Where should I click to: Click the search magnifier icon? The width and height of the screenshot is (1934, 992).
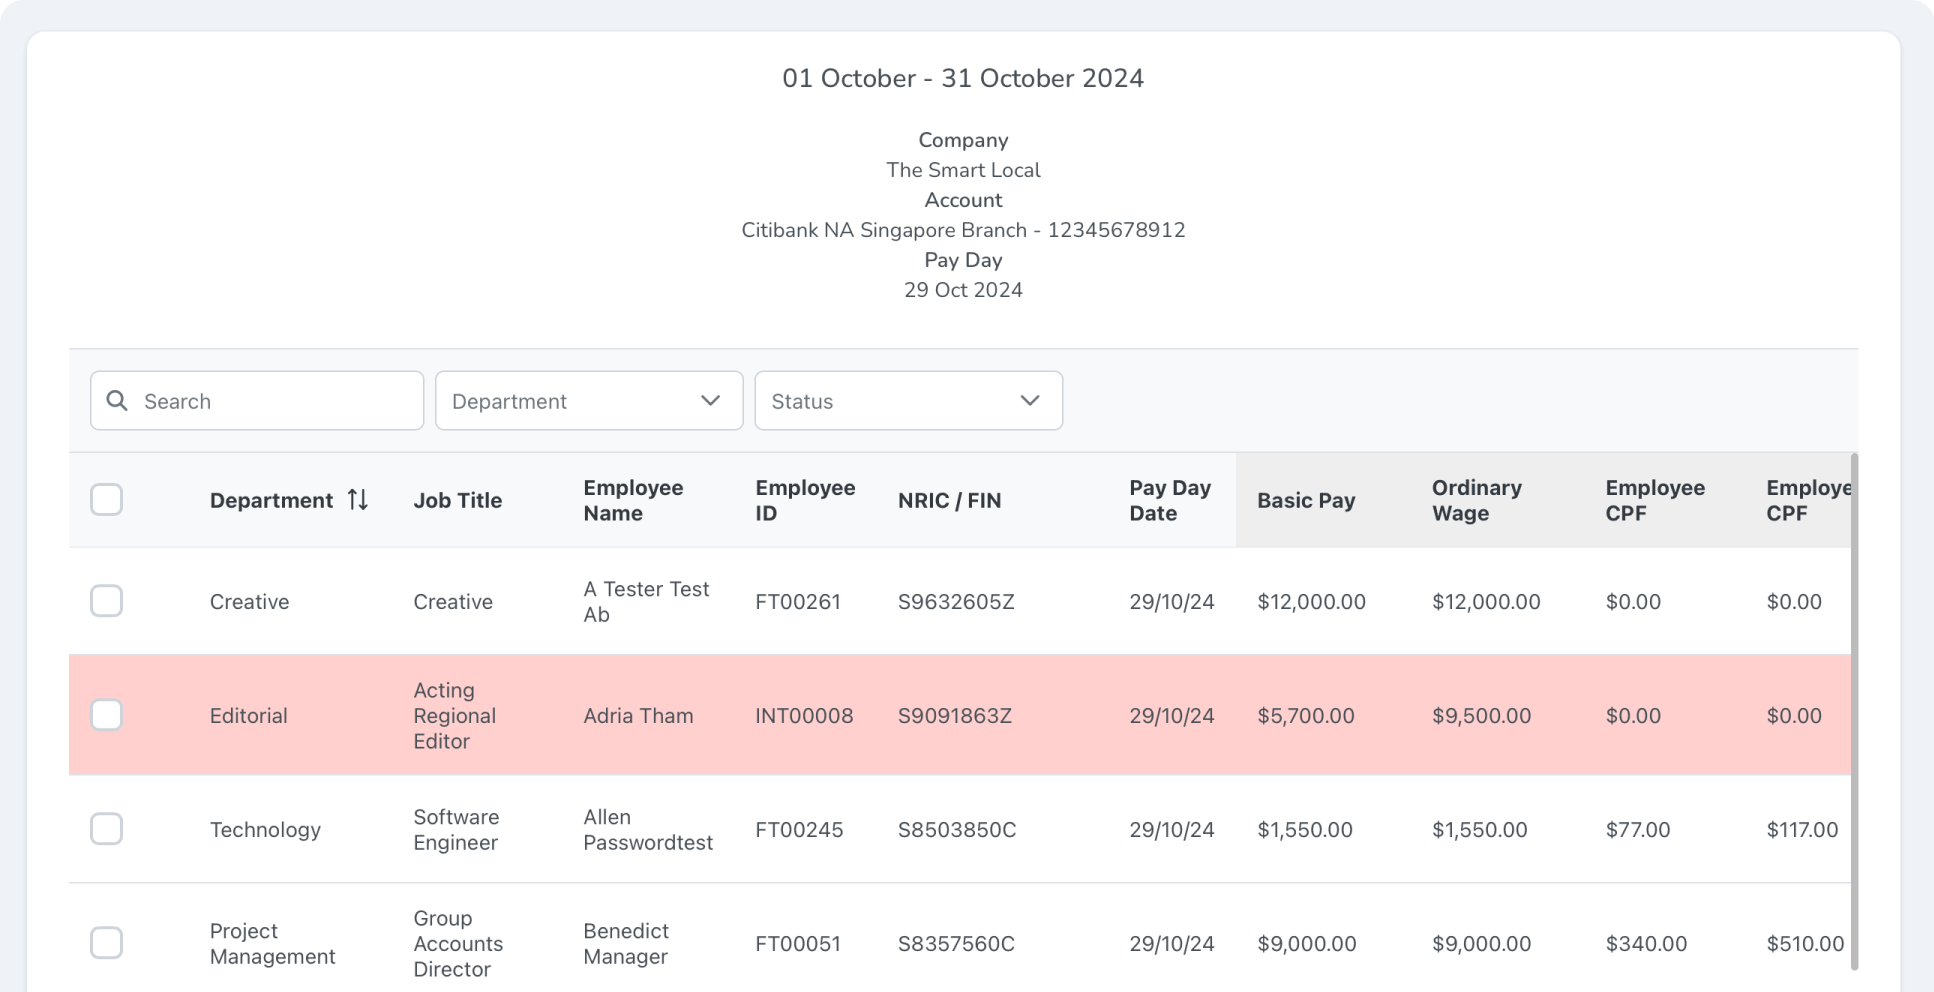coord(117,401)
